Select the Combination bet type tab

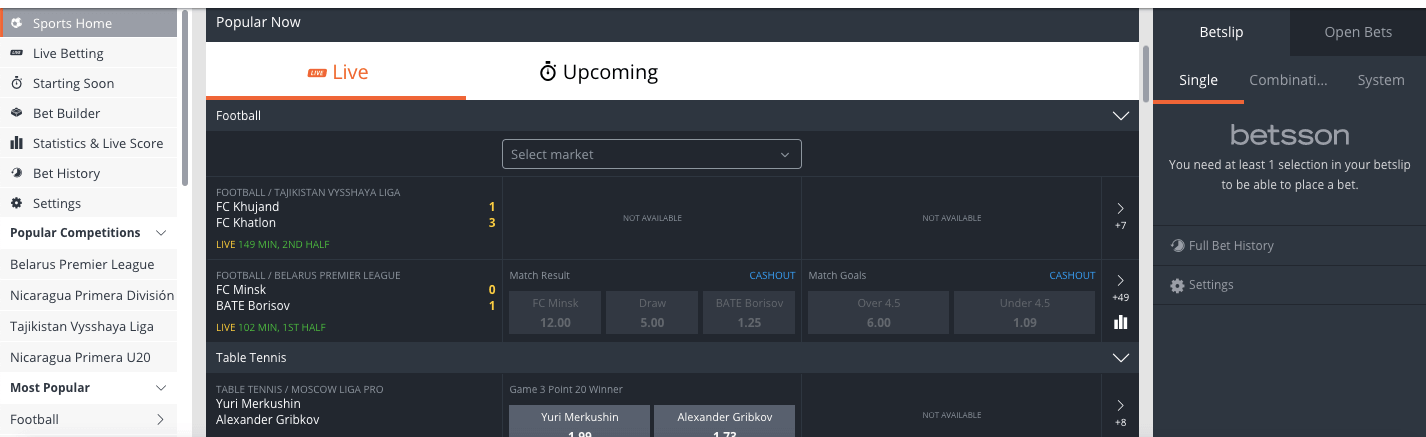click(x=1289, y=80)
